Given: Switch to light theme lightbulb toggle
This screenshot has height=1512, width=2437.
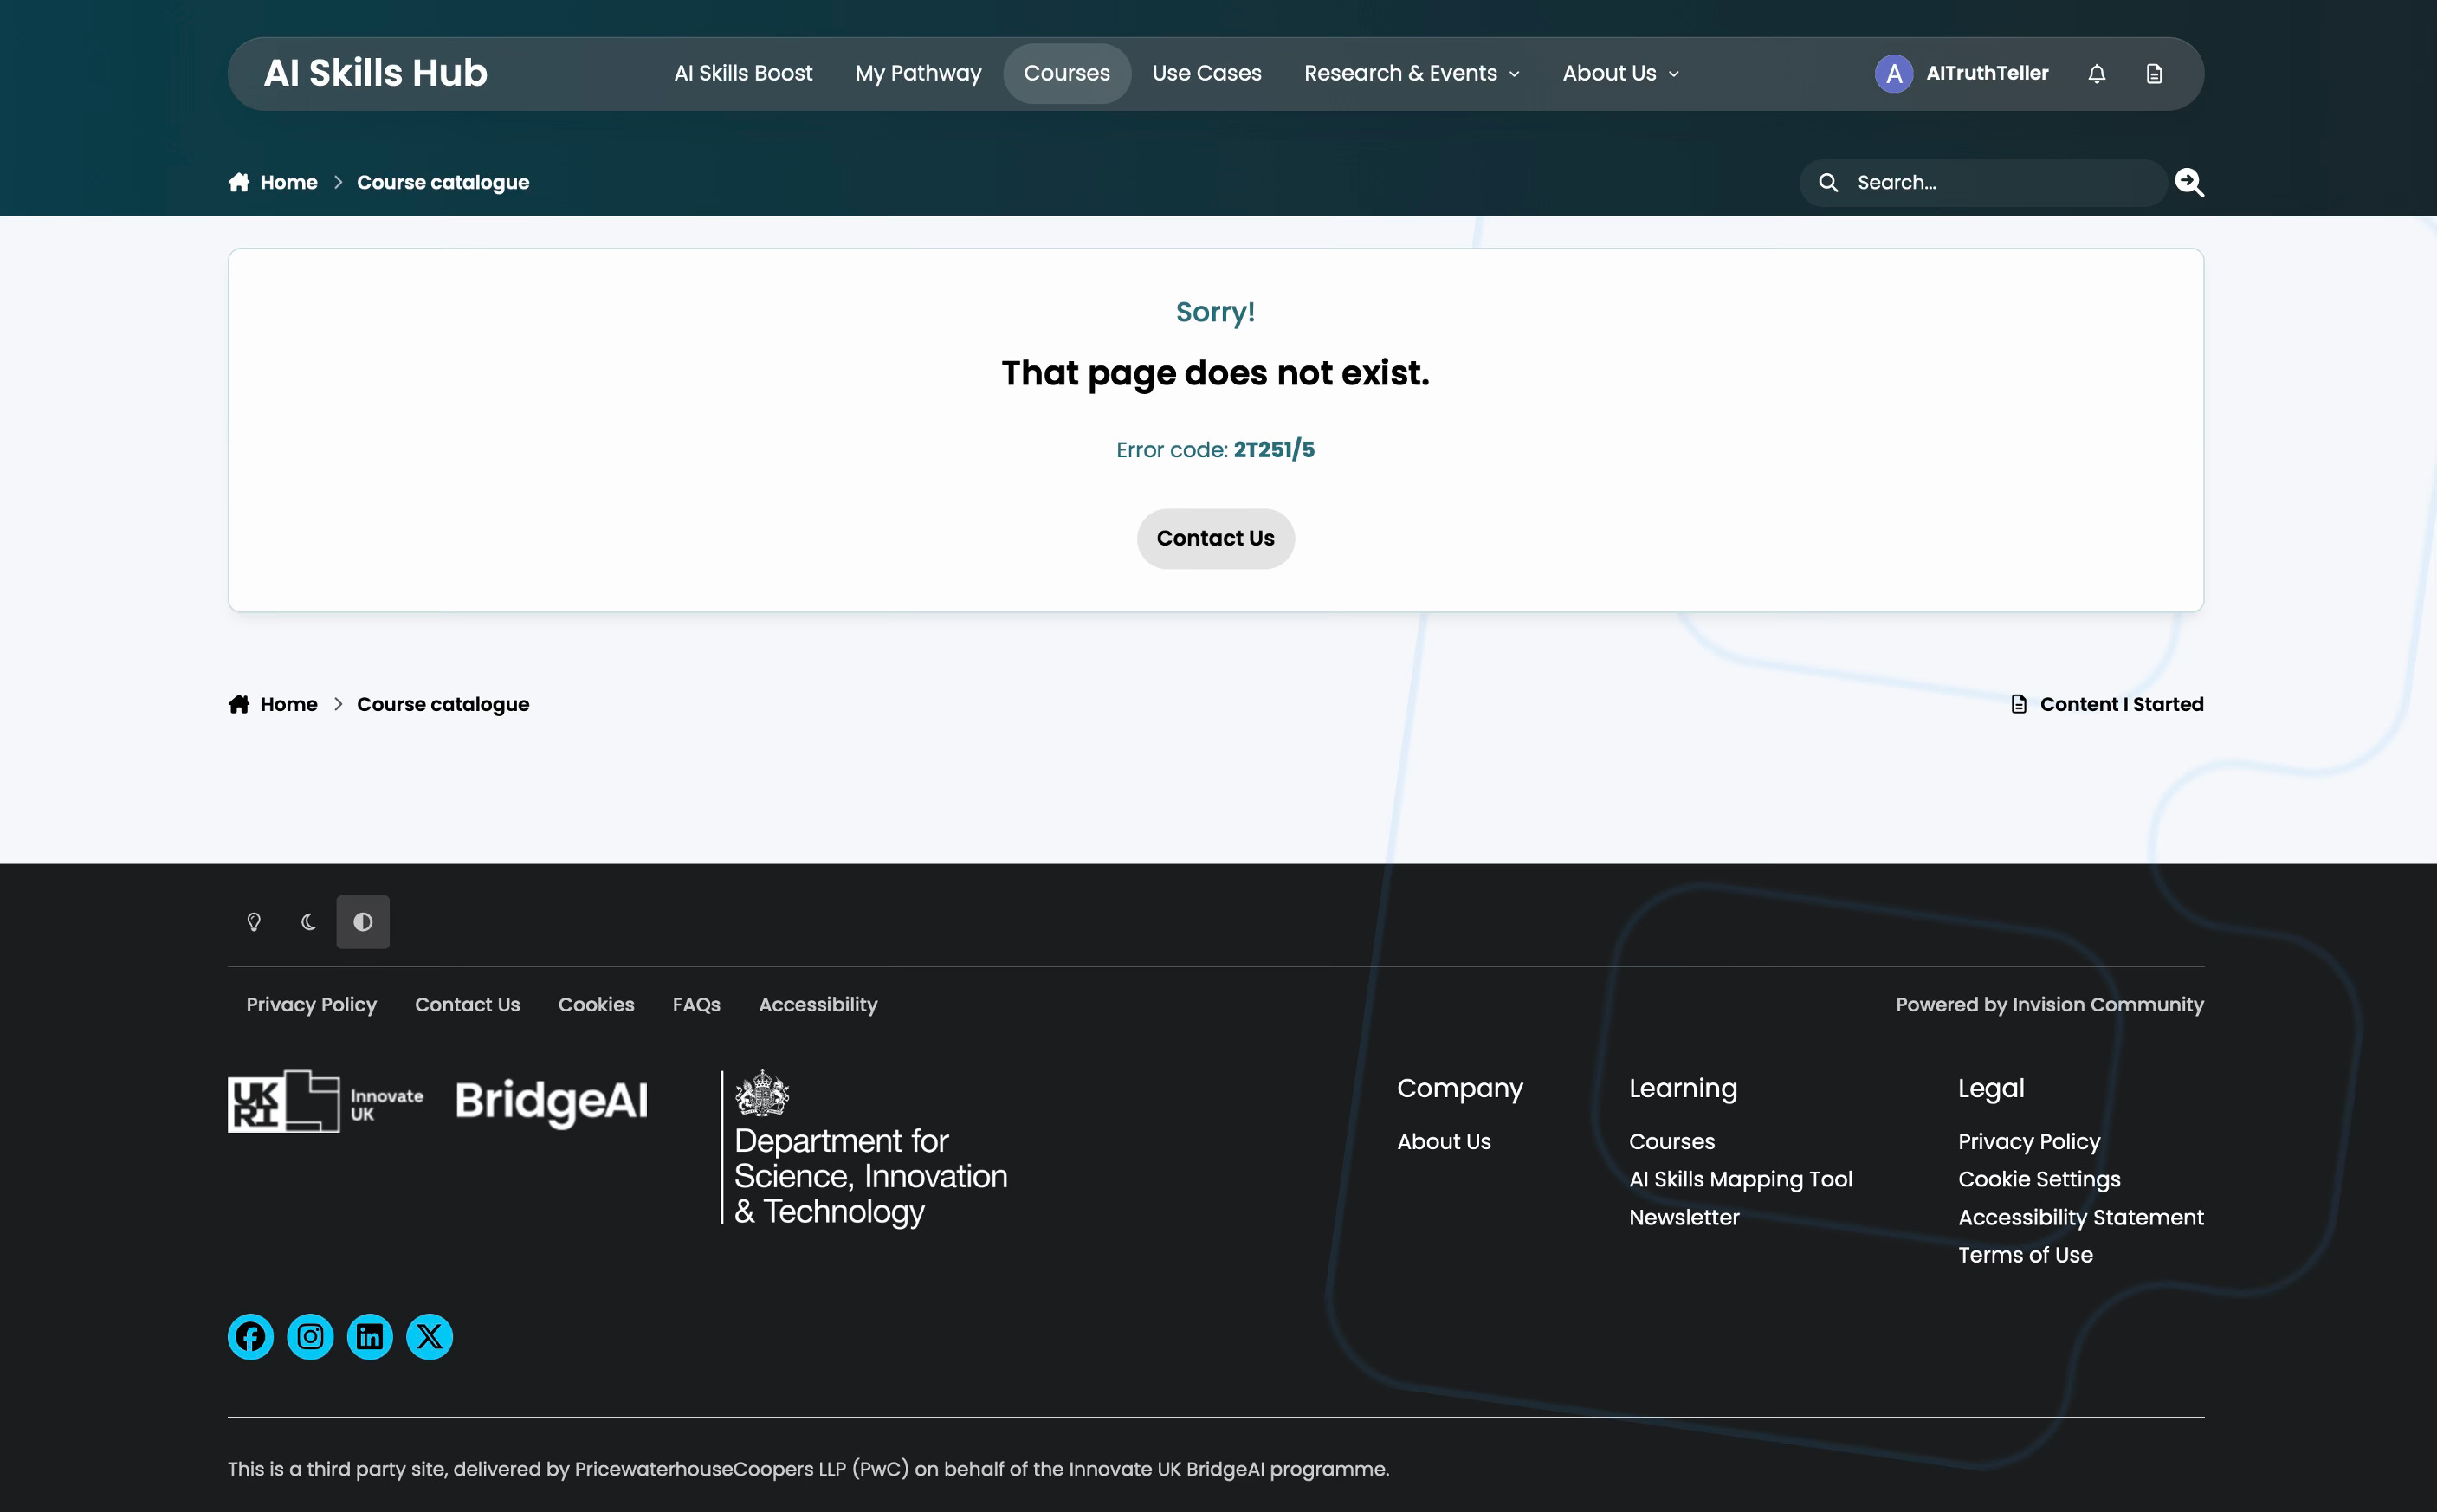Looking at the screenshot, I should [x=254, y=921].
